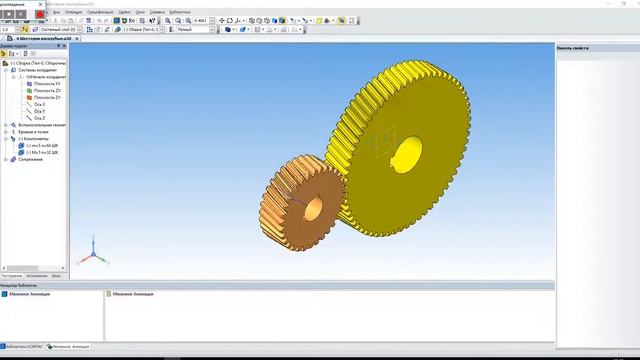Select Ось Y in the tree
The height and width of the screenshot is (360, 640).
coord(40,111)
